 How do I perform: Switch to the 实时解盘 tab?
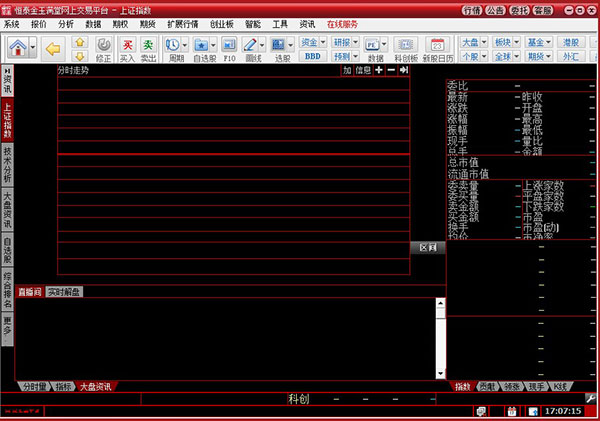[65, 291]
